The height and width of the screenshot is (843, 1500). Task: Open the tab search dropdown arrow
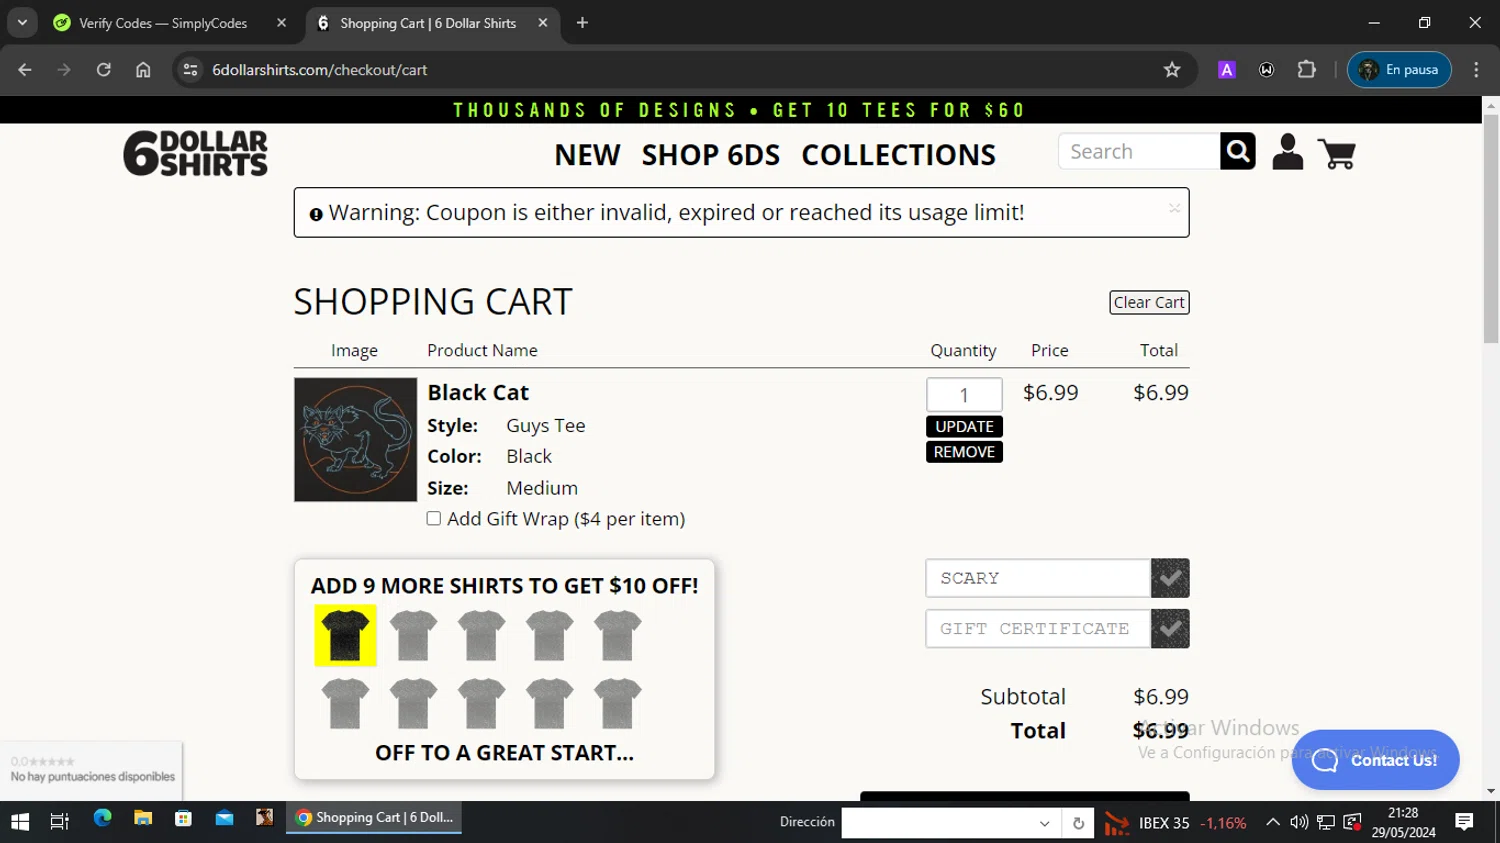tap(22, 23)
